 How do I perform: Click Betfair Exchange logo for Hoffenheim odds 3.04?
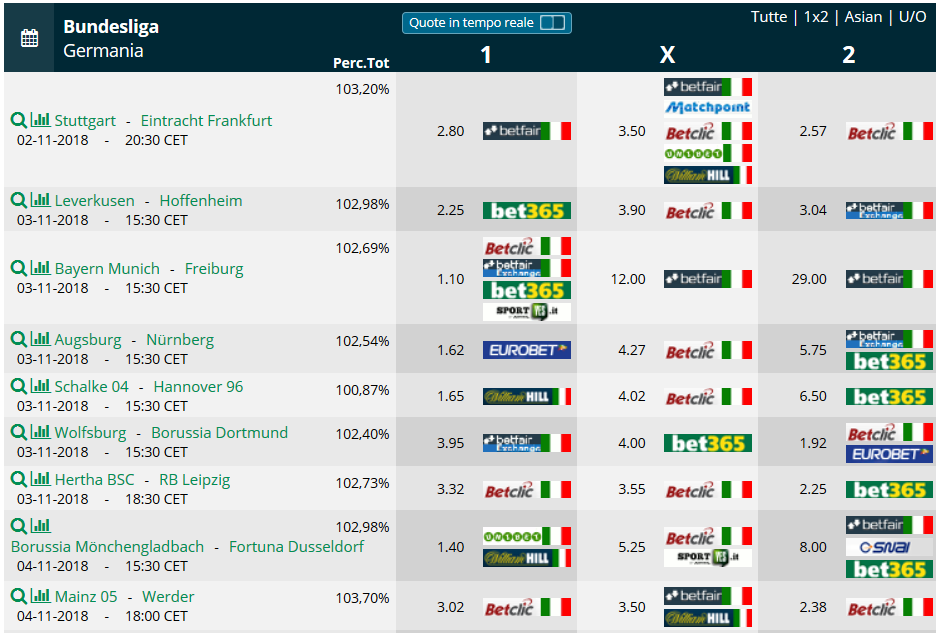coord(889,210)
